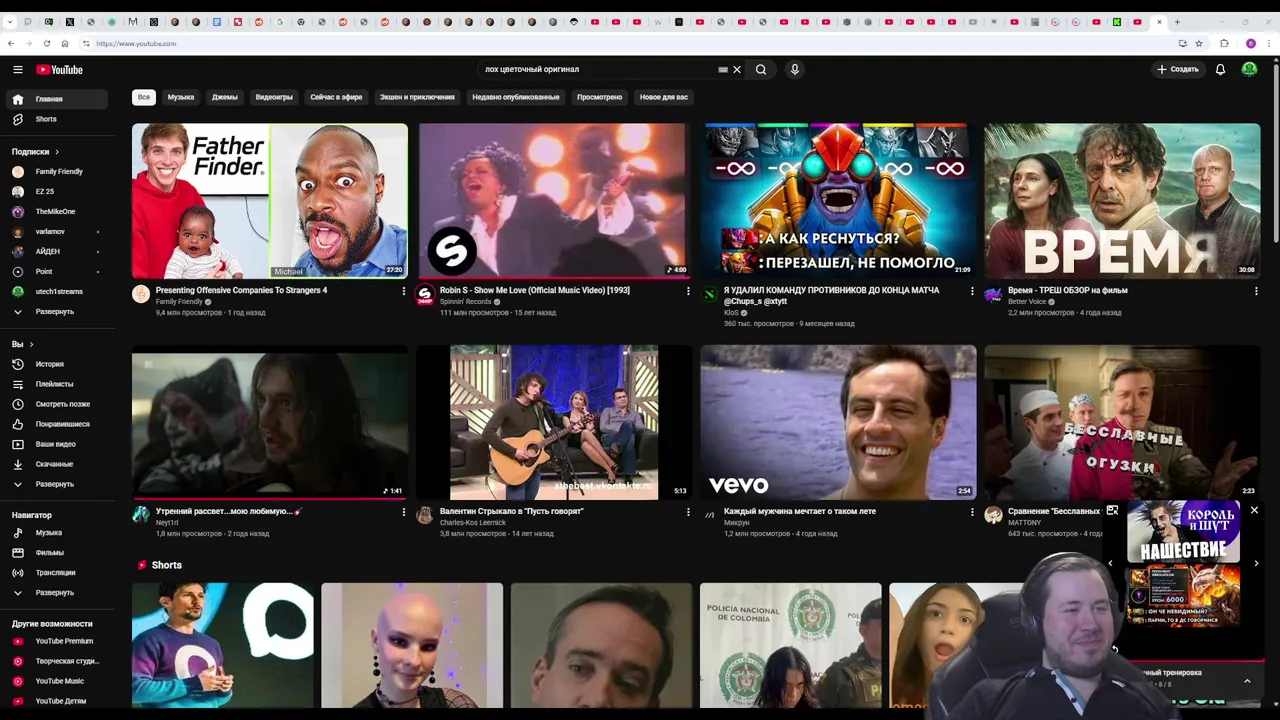Select the Недавно опубликованные chip
Viewport: 1280px width, 720px height.
pyautogui.click(x=516, y=97)
